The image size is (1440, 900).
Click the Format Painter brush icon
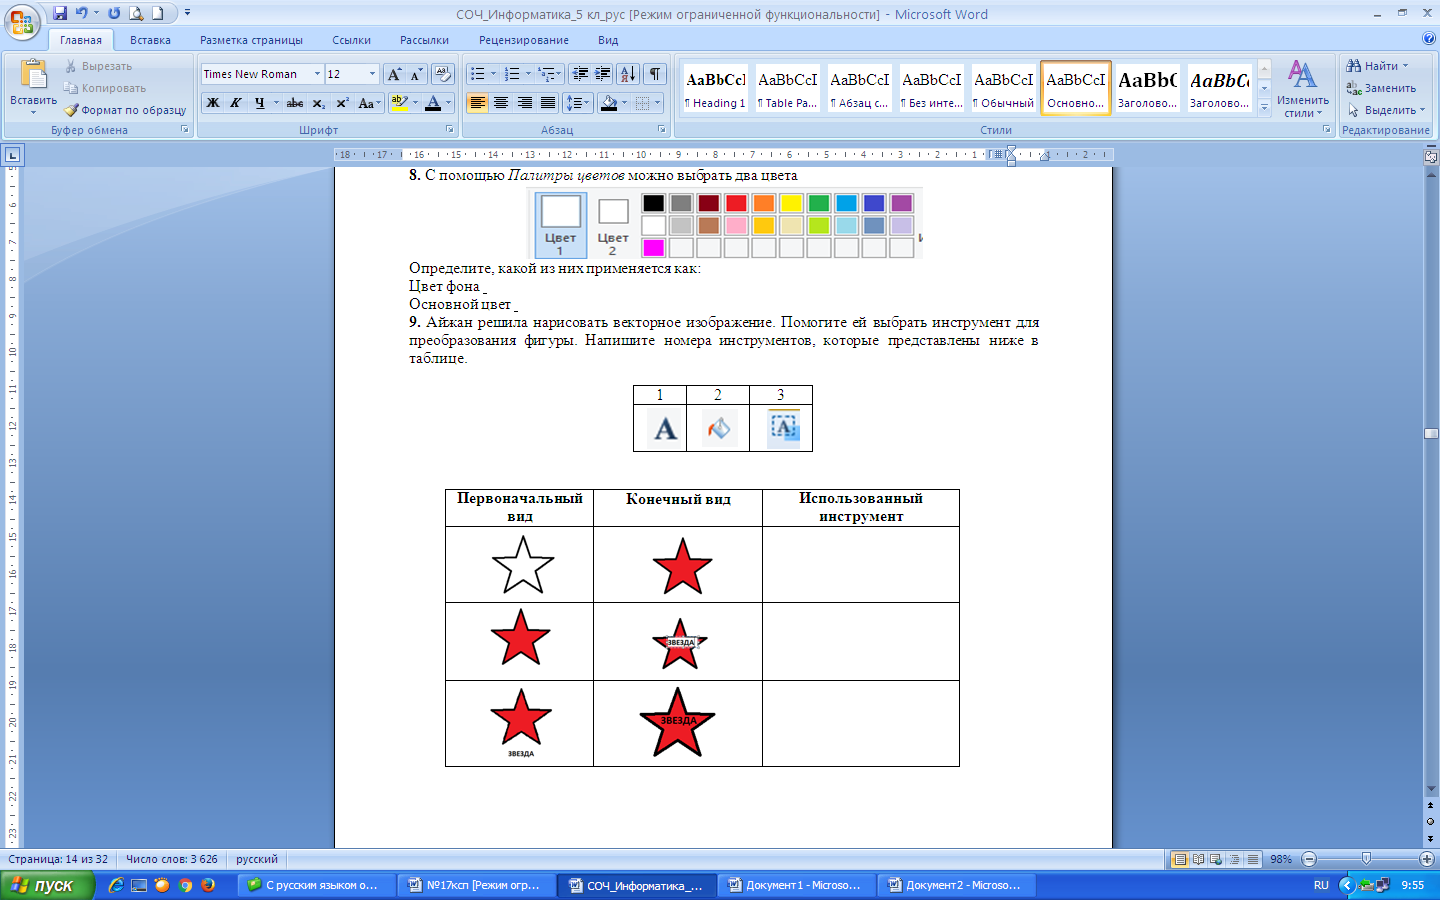[72, 110]
